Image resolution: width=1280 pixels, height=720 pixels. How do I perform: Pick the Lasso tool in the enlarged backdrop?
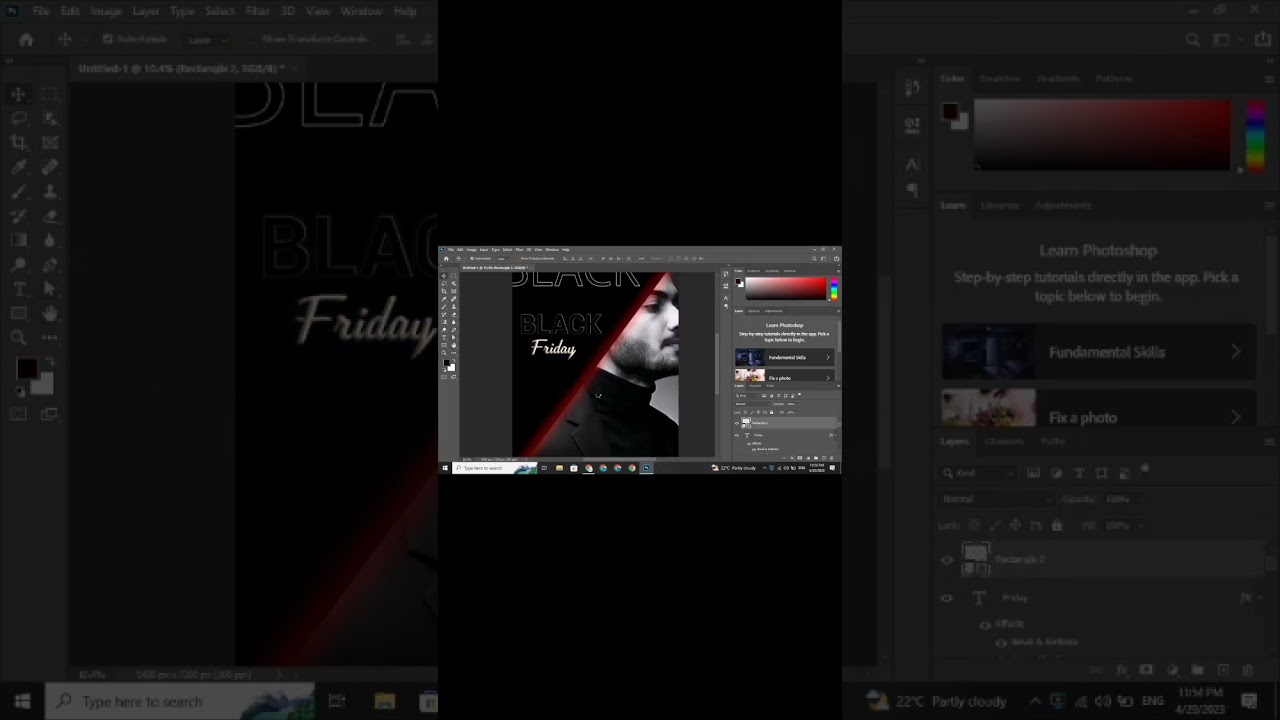coord(19,118)
